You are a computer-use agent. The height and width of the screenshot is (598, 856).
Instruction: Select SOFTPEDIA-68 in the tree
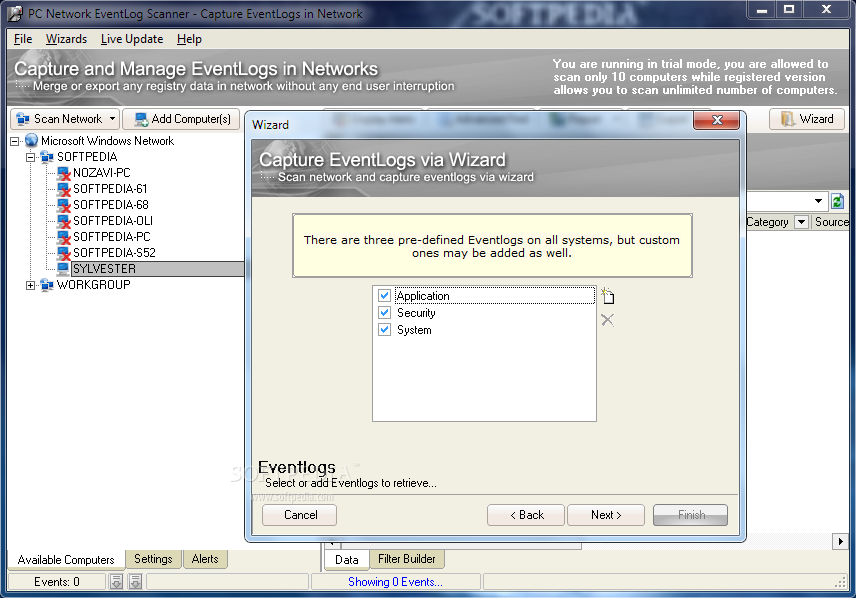111,205
